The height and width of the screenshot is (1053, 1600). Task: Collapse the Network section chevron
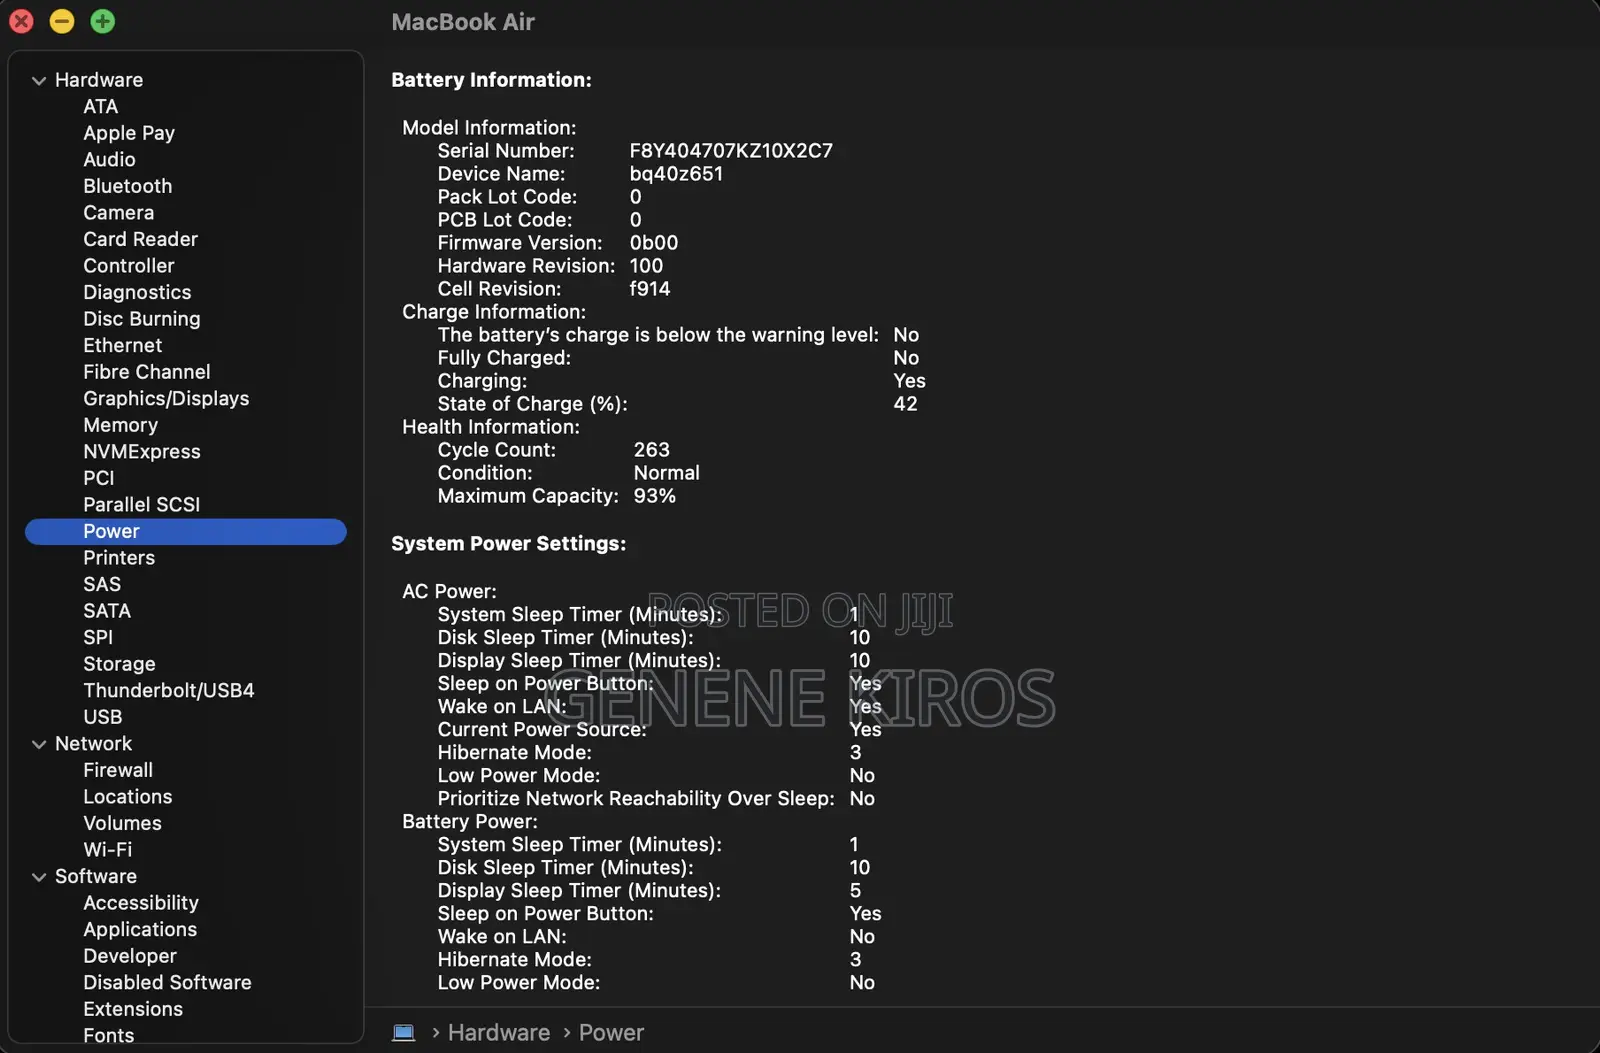[39, 745]
